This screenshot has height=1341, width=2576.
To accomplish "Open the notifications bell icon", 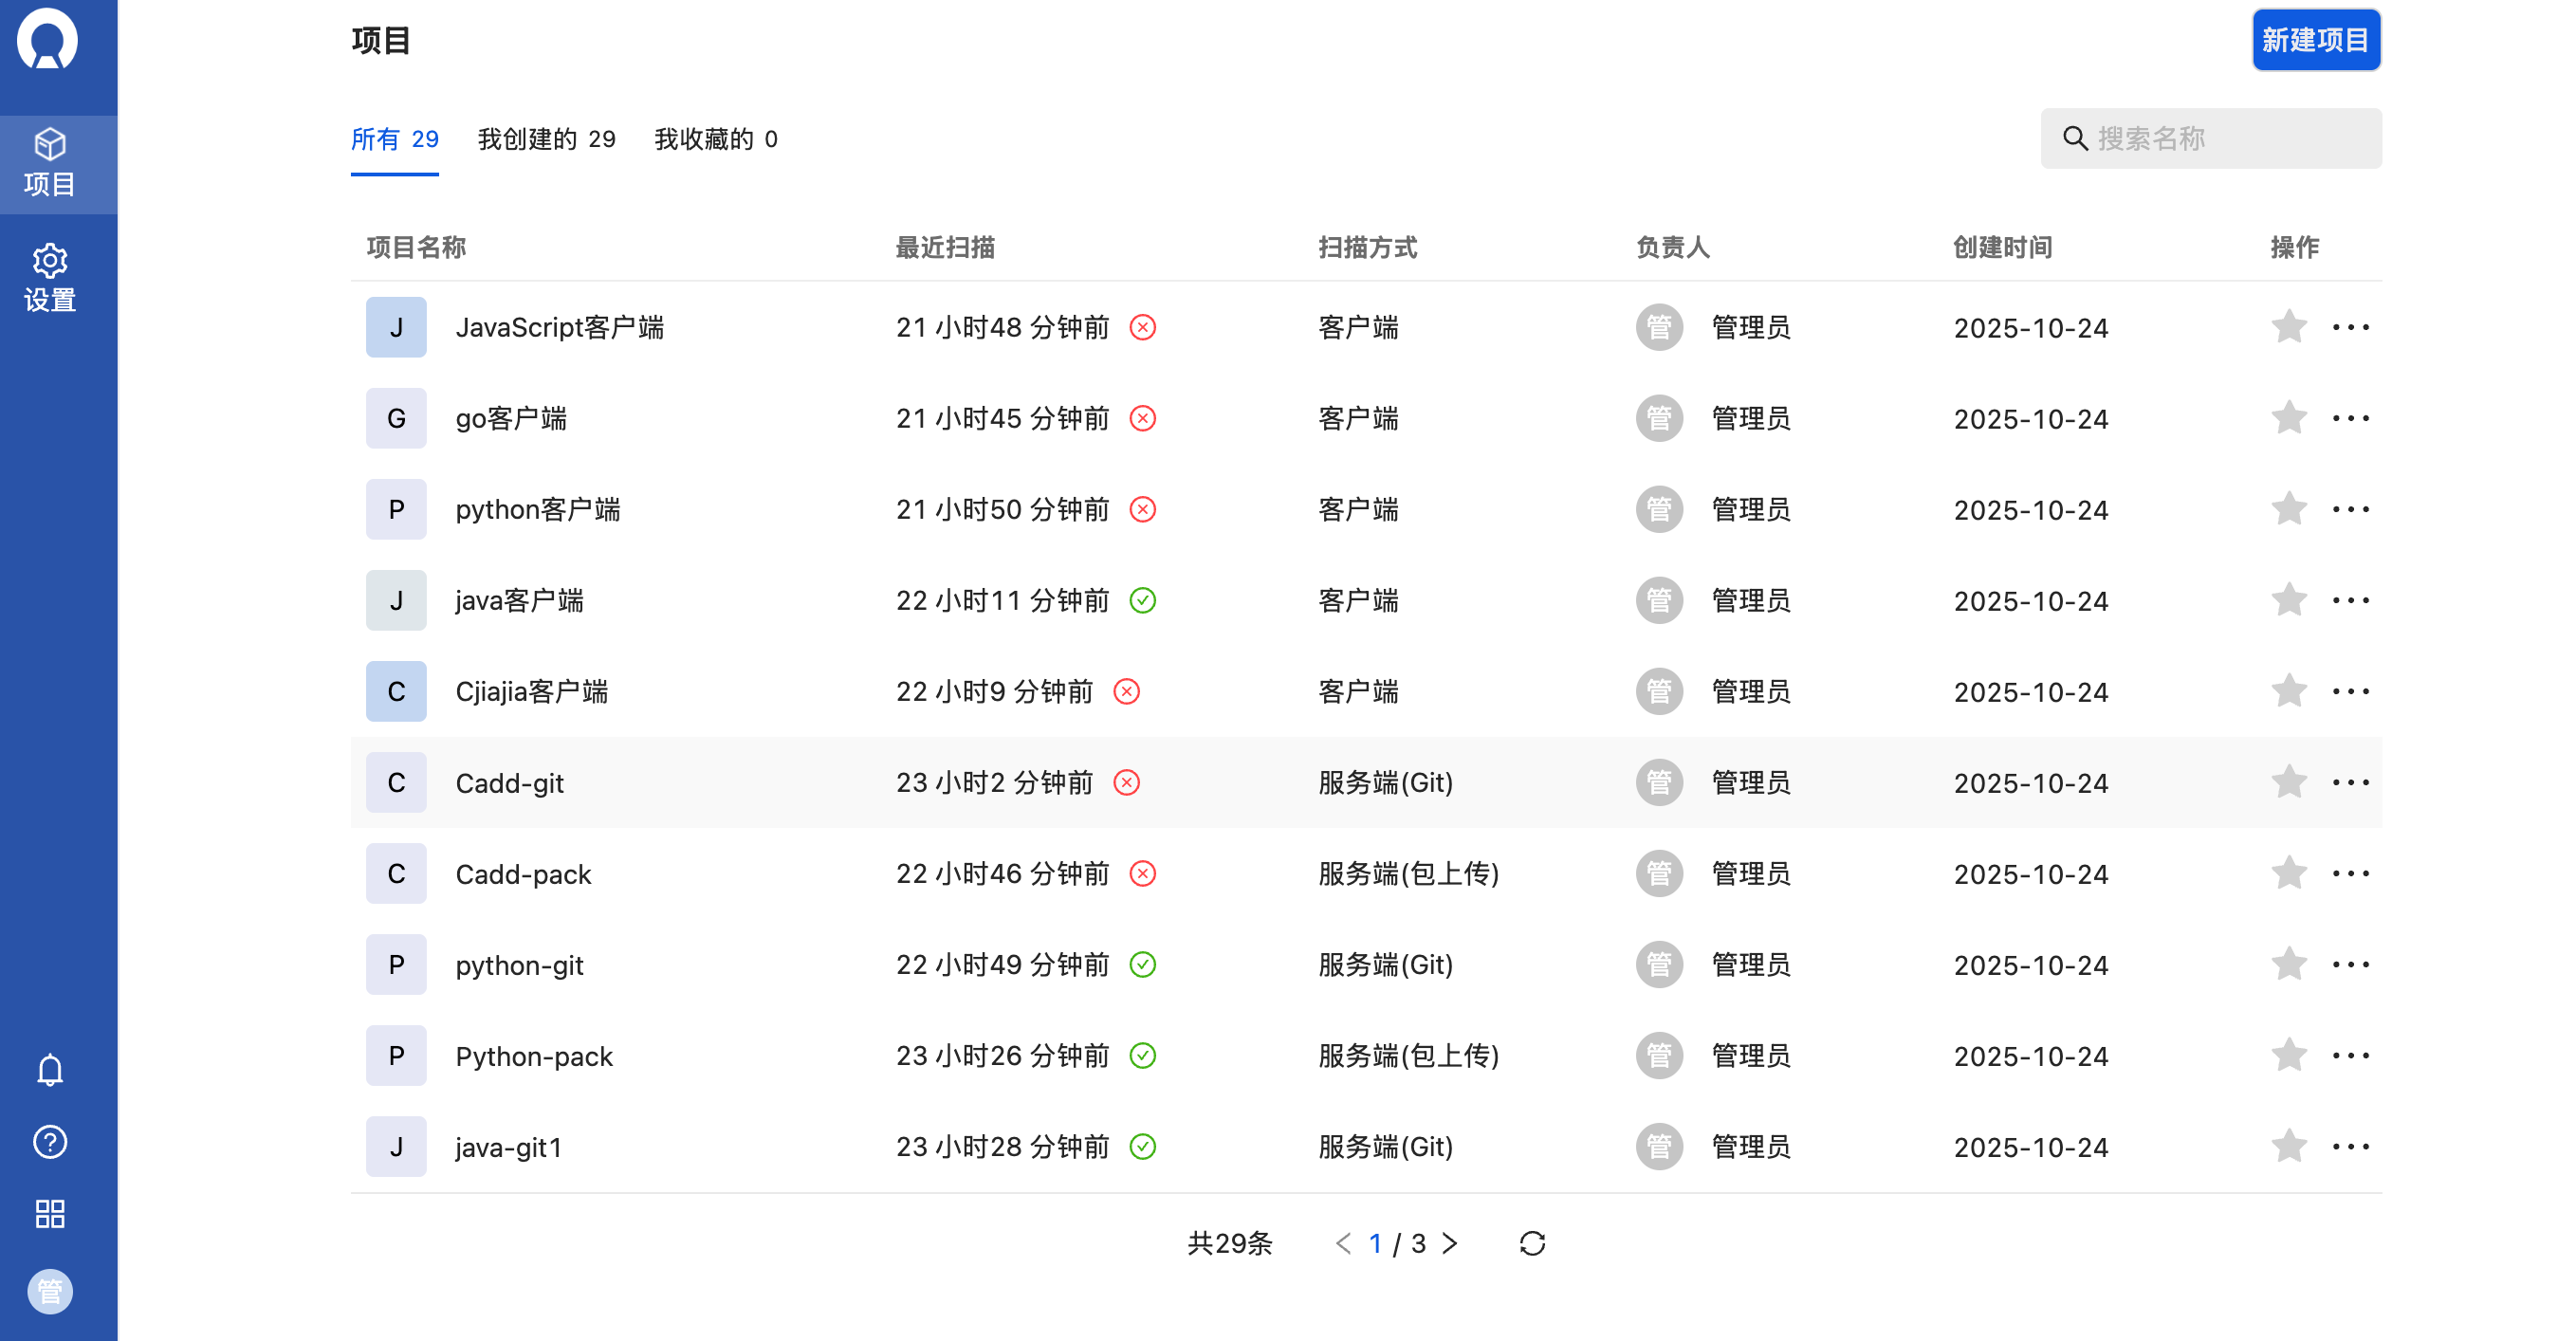I will coord(50,1070).
